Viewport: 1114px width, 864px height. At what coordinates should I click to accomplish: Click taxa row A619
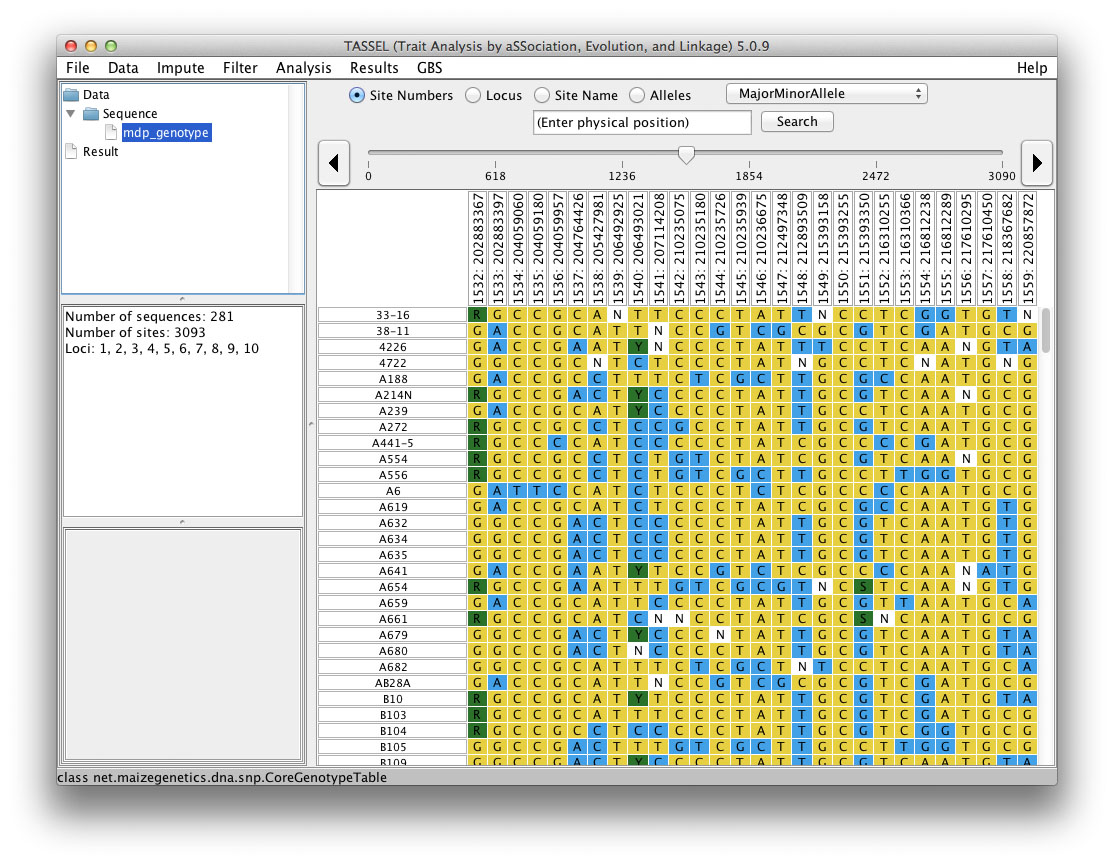(x=392, y=507)
